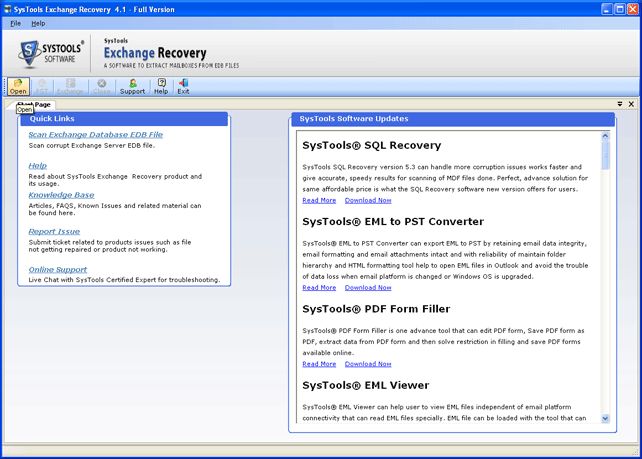Image resolution: width=642 pixels, height=459 pixels.
Task: Click Download Now under SQL Recovery
Action: point(368,200)
